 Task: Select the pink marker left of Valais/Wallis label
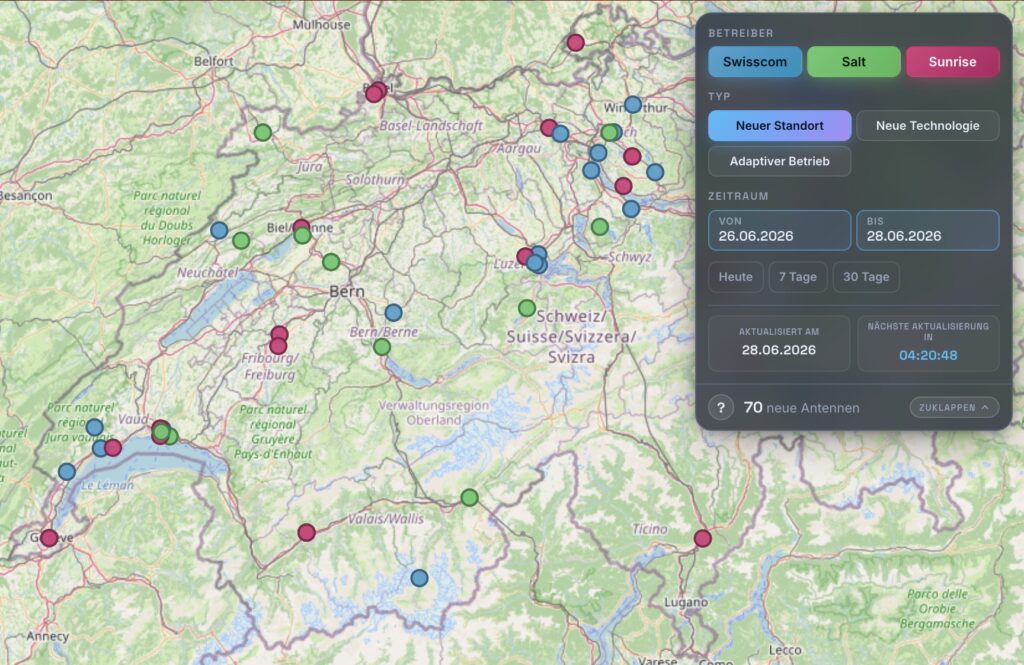[306, 532]
